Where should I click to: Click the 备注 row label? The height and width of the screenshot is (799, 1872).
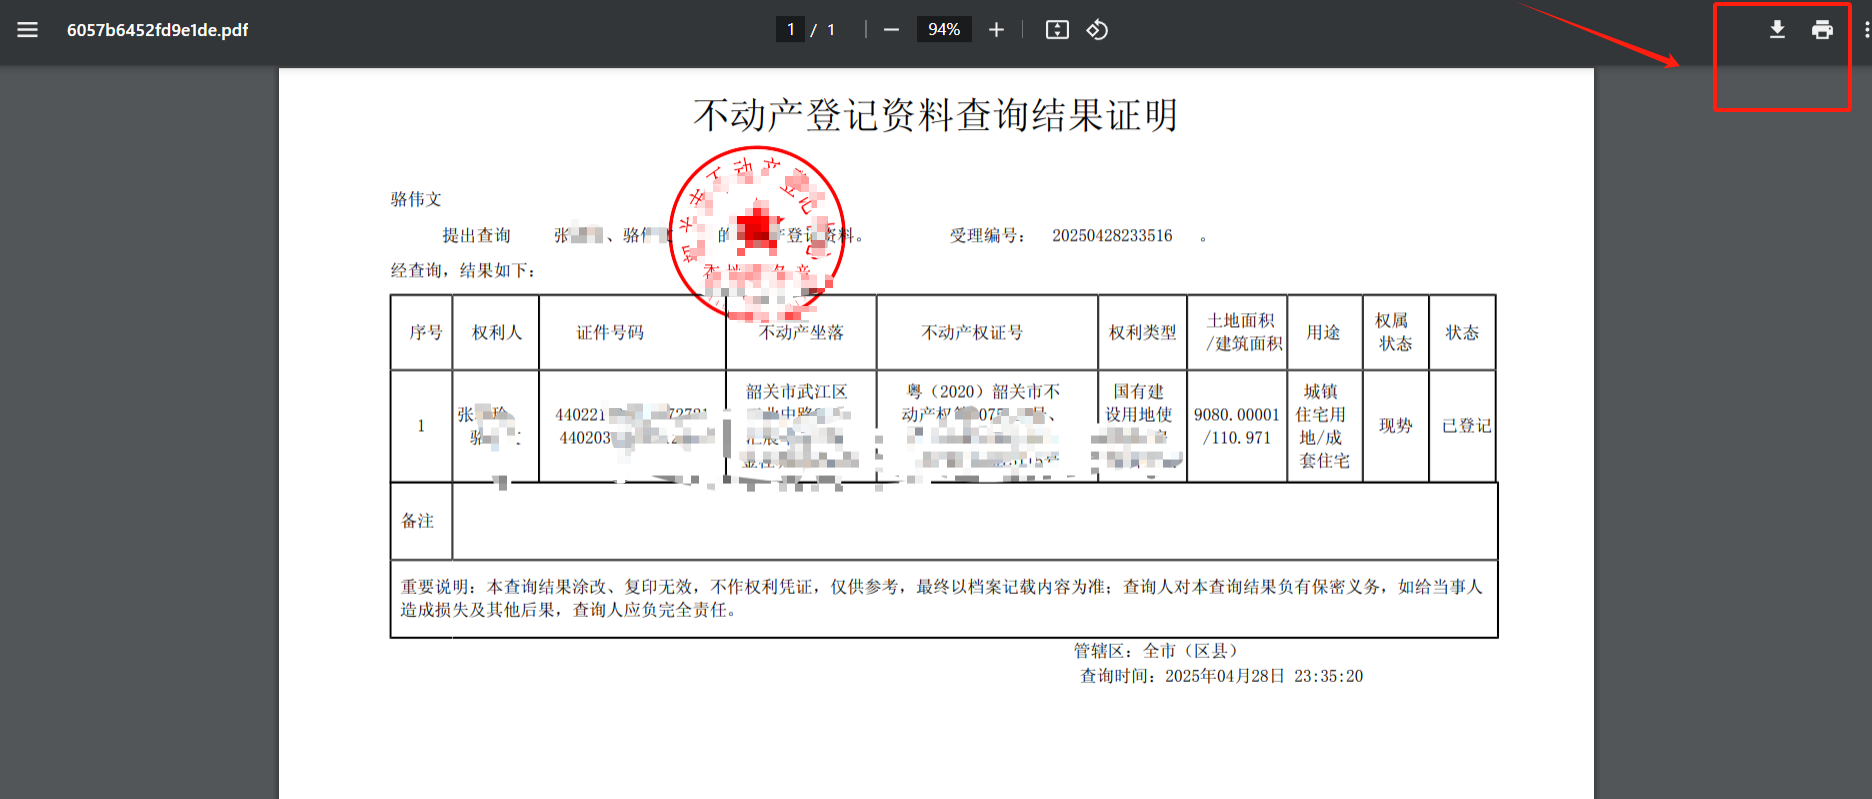[418, 521]
